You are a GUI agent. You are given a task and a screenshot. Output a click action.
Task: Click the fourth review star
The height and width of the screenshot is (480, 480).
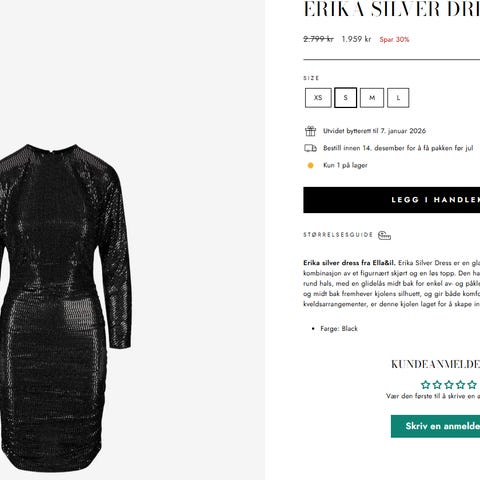point(460,385)
